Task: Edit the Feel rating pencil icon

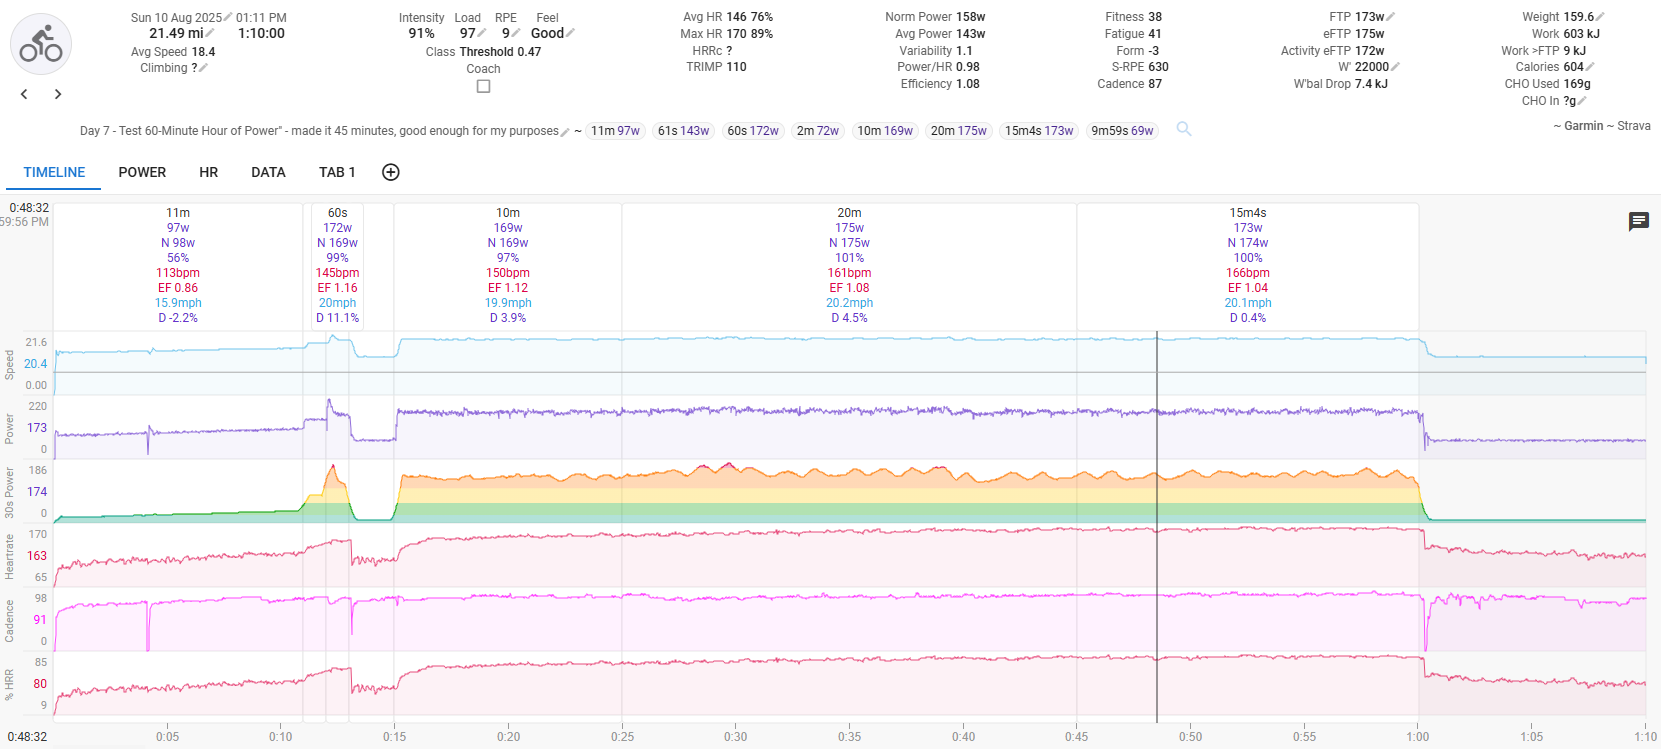Action: pos(570,33)
